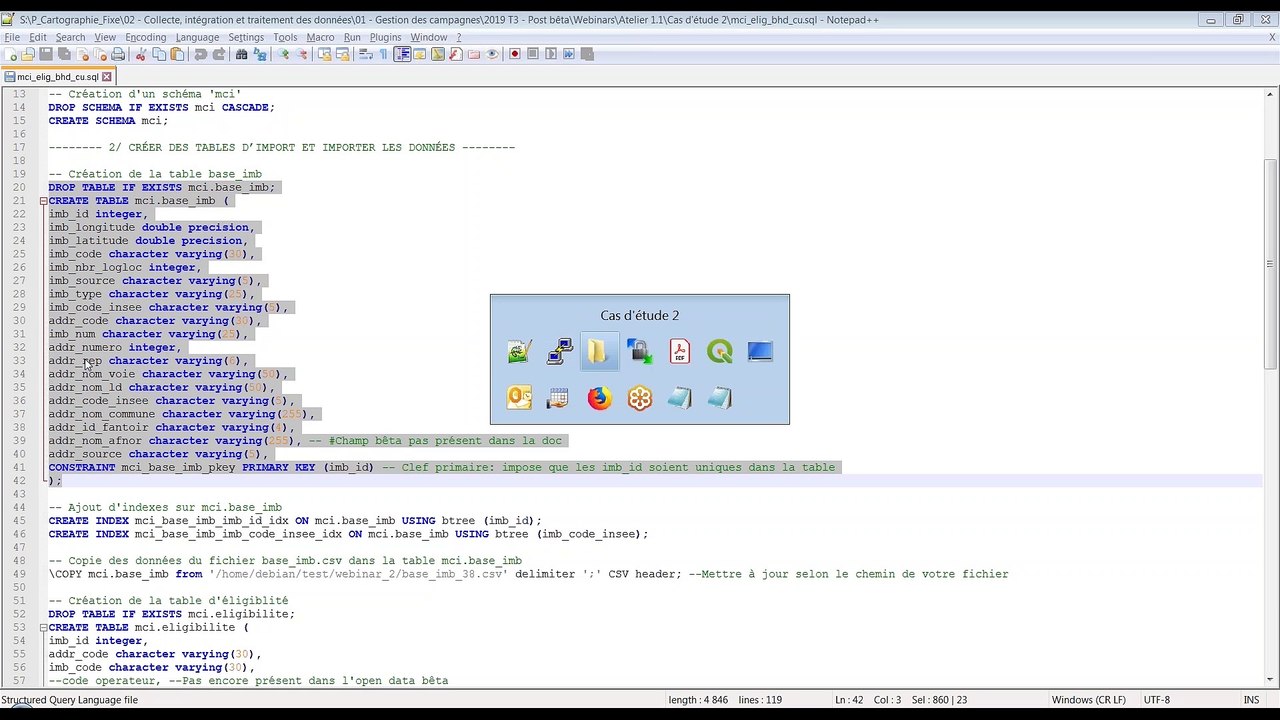Viewport: 1280px width, 720px height.
Task: Open the Edit menu
Action: (x=38, y=37)
